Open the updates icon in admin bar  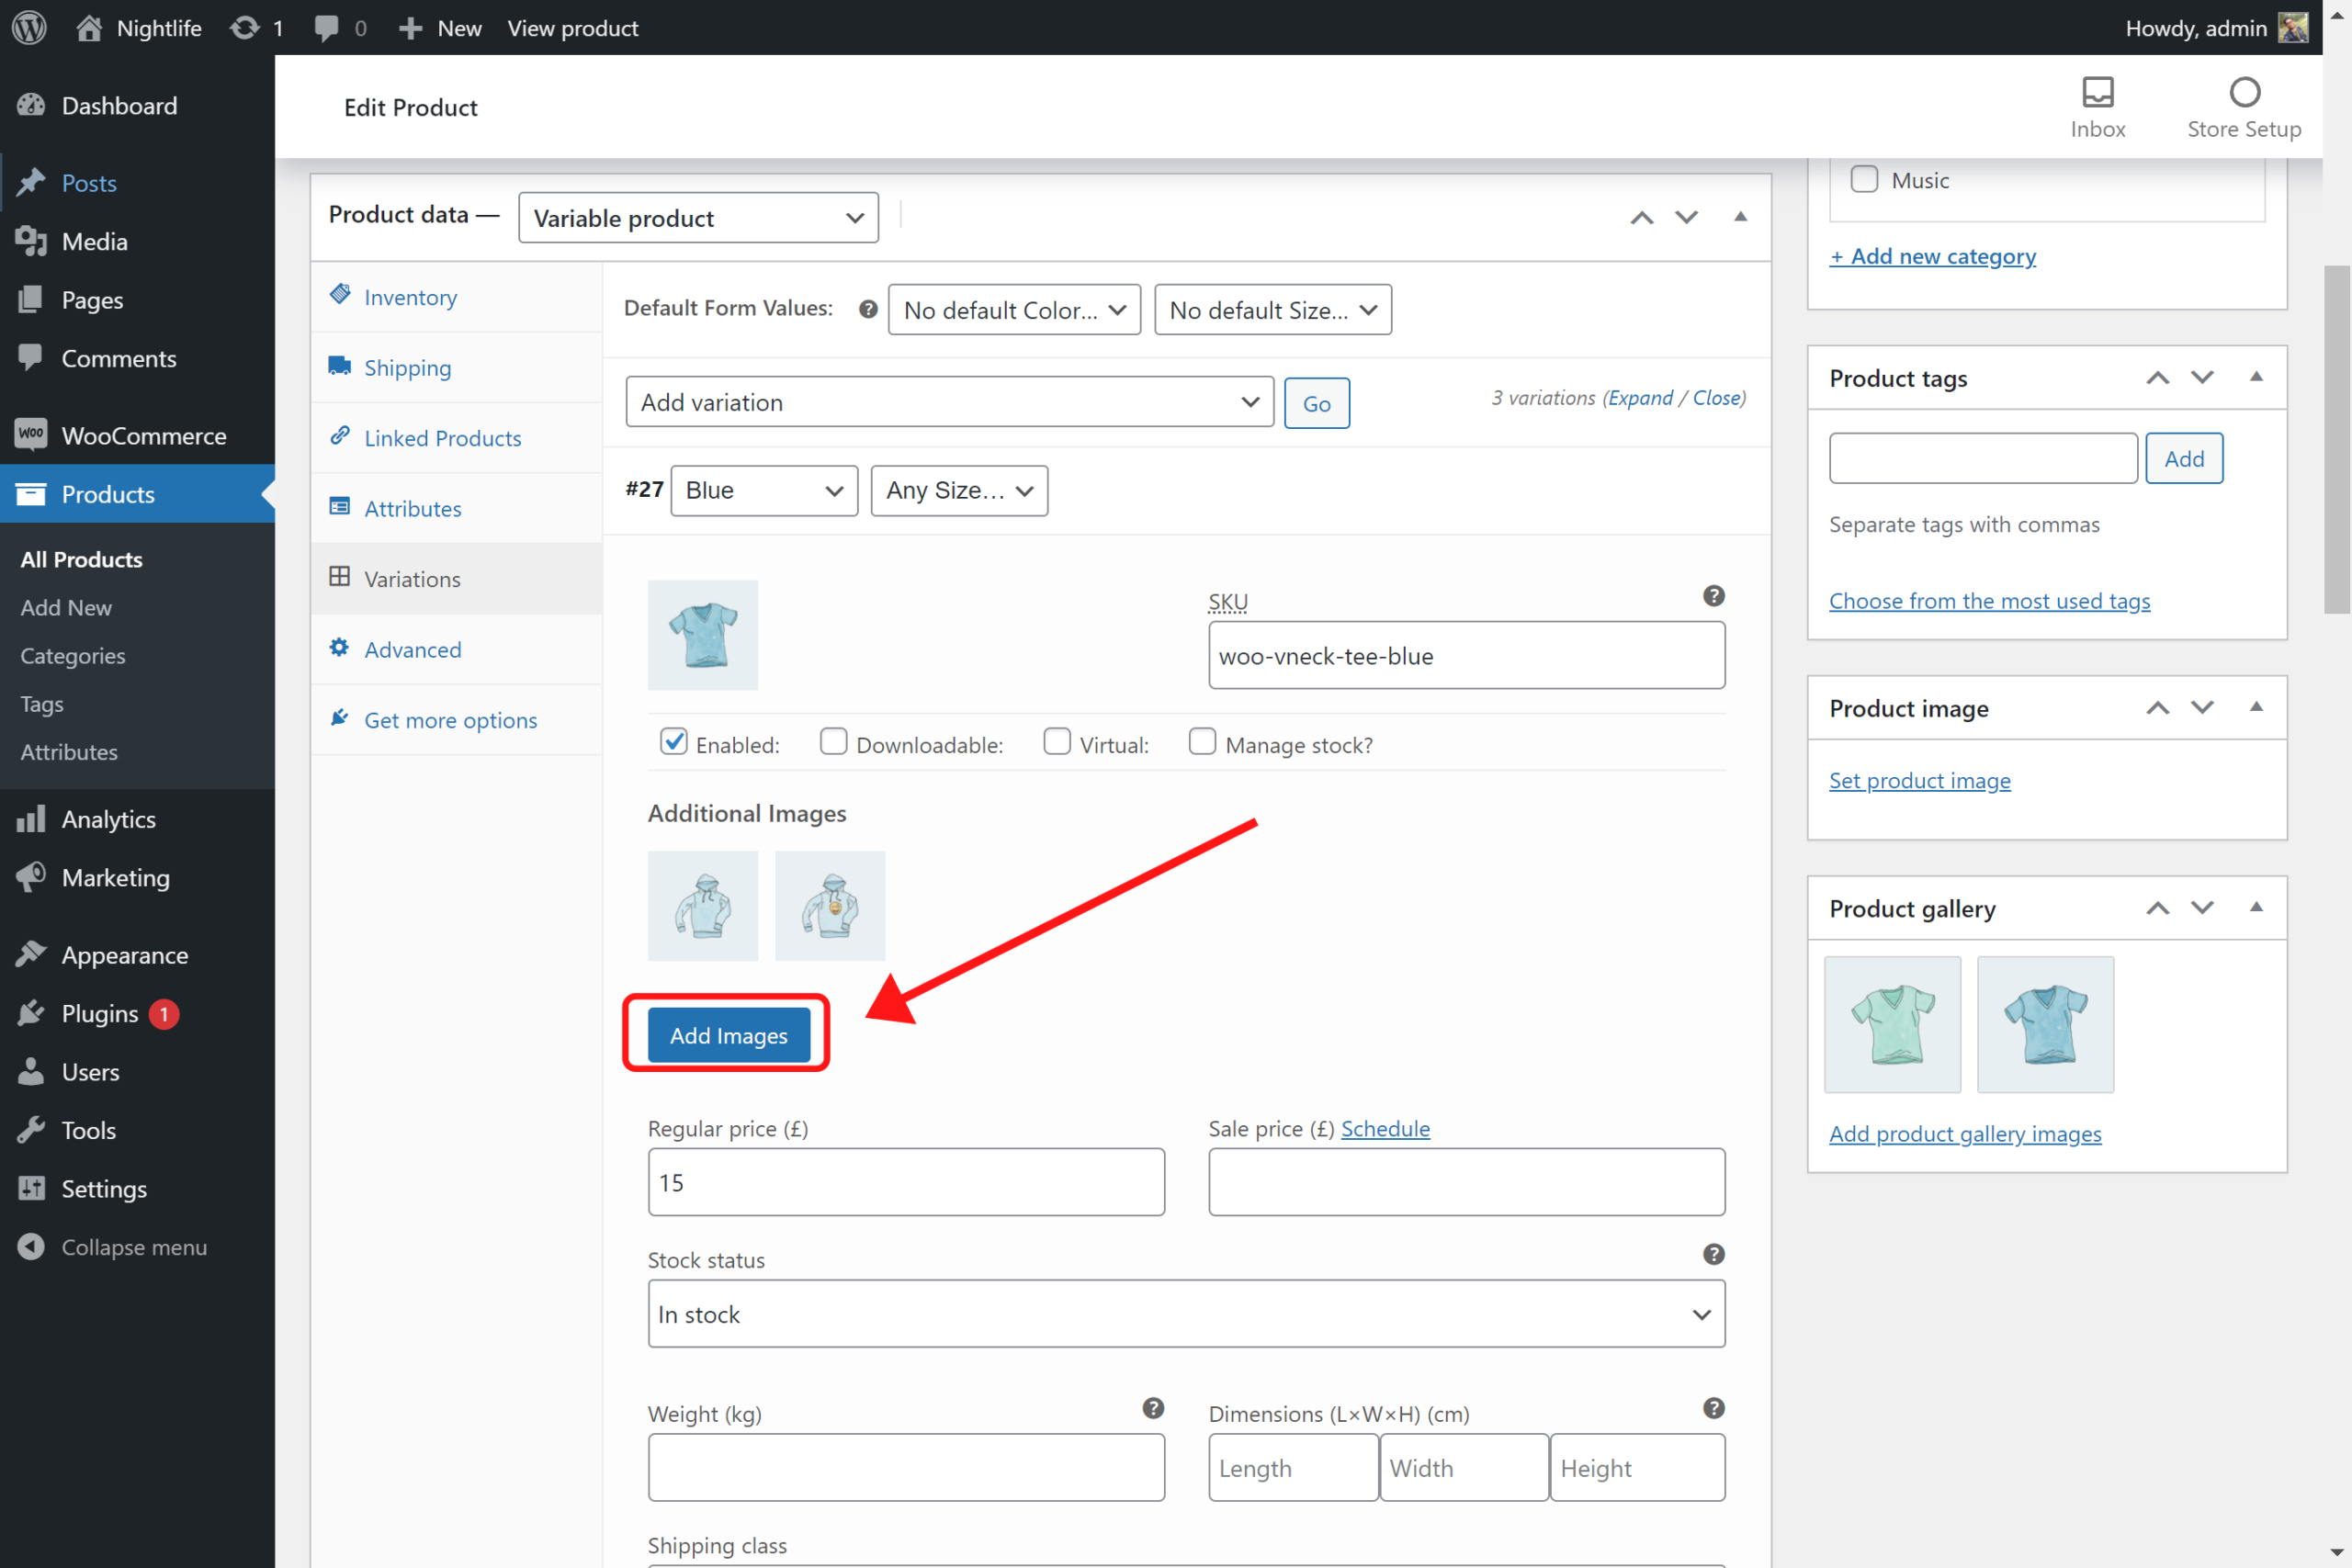click(x=245, y=27)
